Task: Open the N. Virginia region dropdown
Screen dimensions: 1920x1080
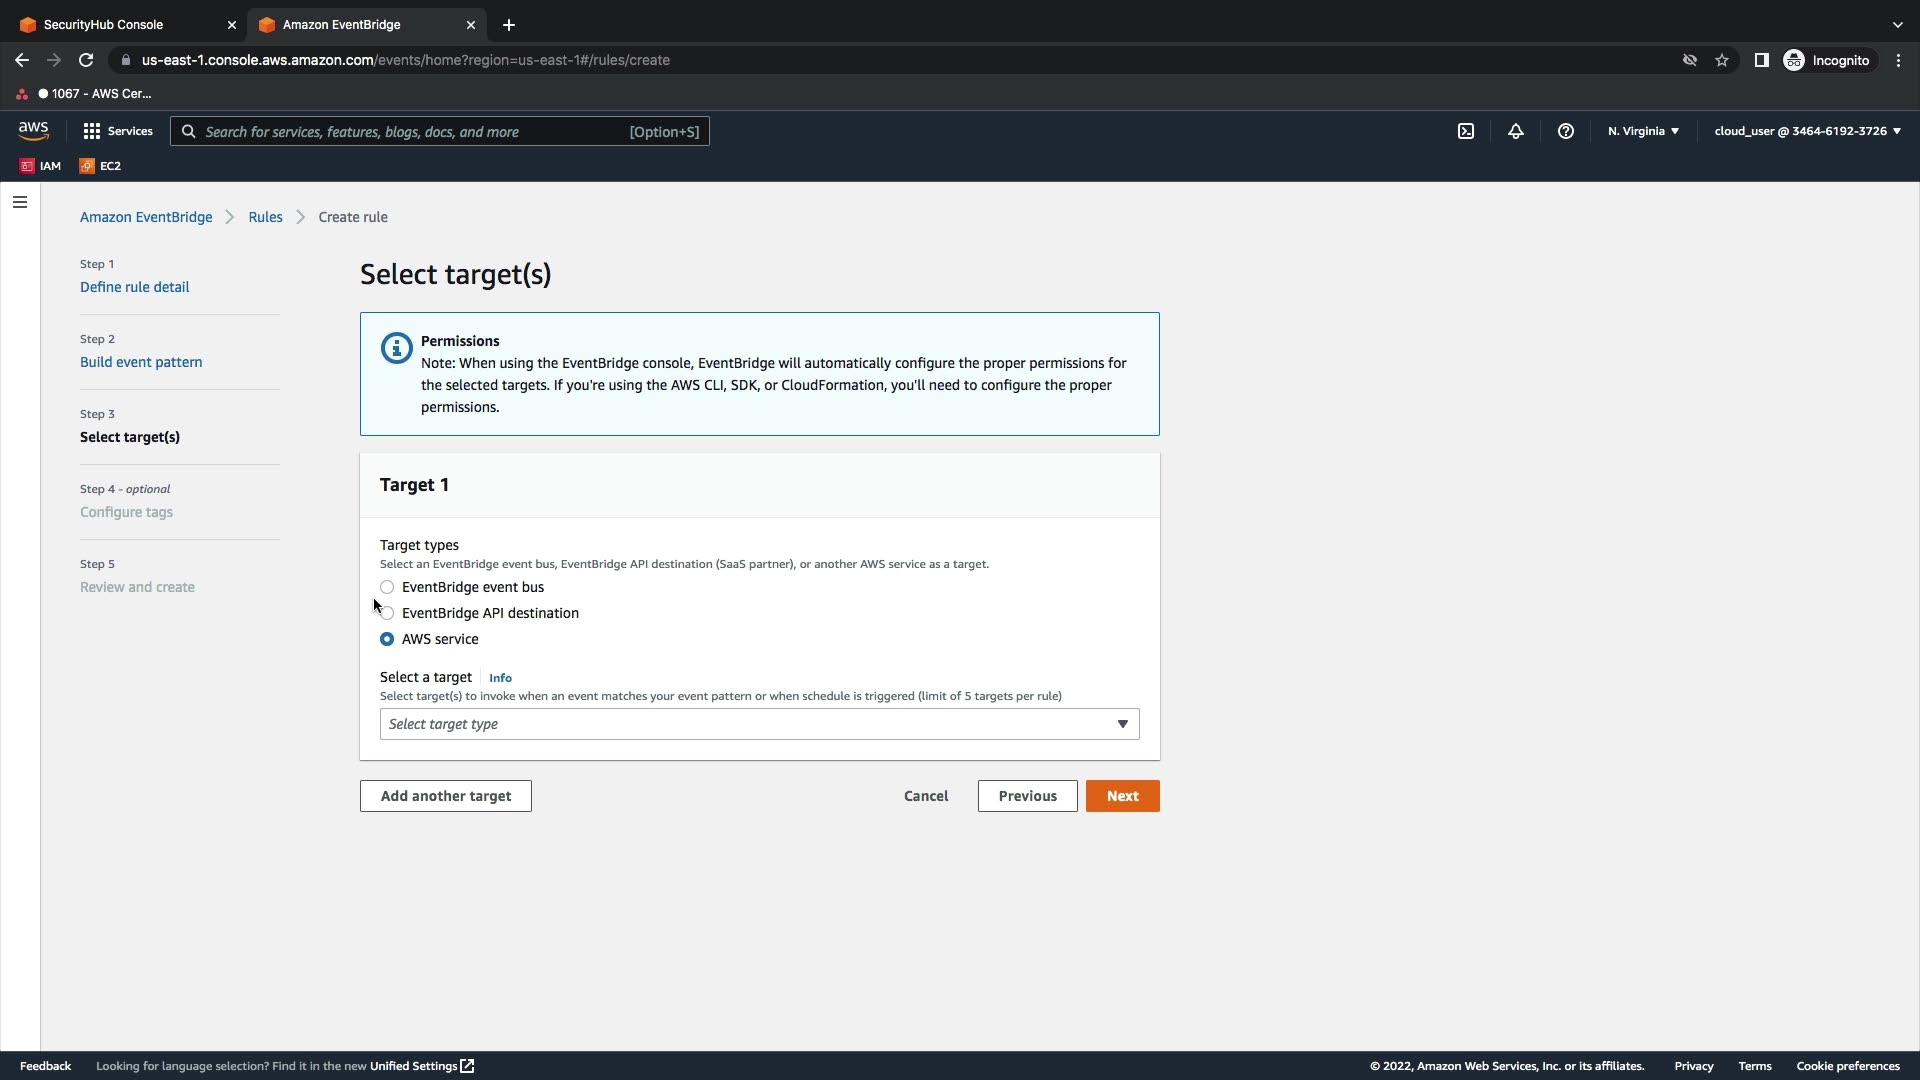Action: (1643, 131)
